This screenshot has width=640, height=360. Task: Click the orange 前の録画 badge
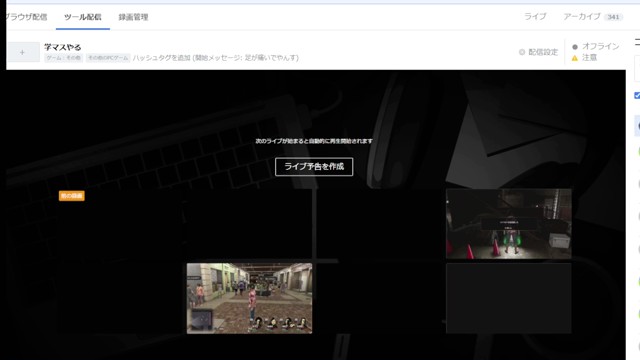tap(72, 196)
